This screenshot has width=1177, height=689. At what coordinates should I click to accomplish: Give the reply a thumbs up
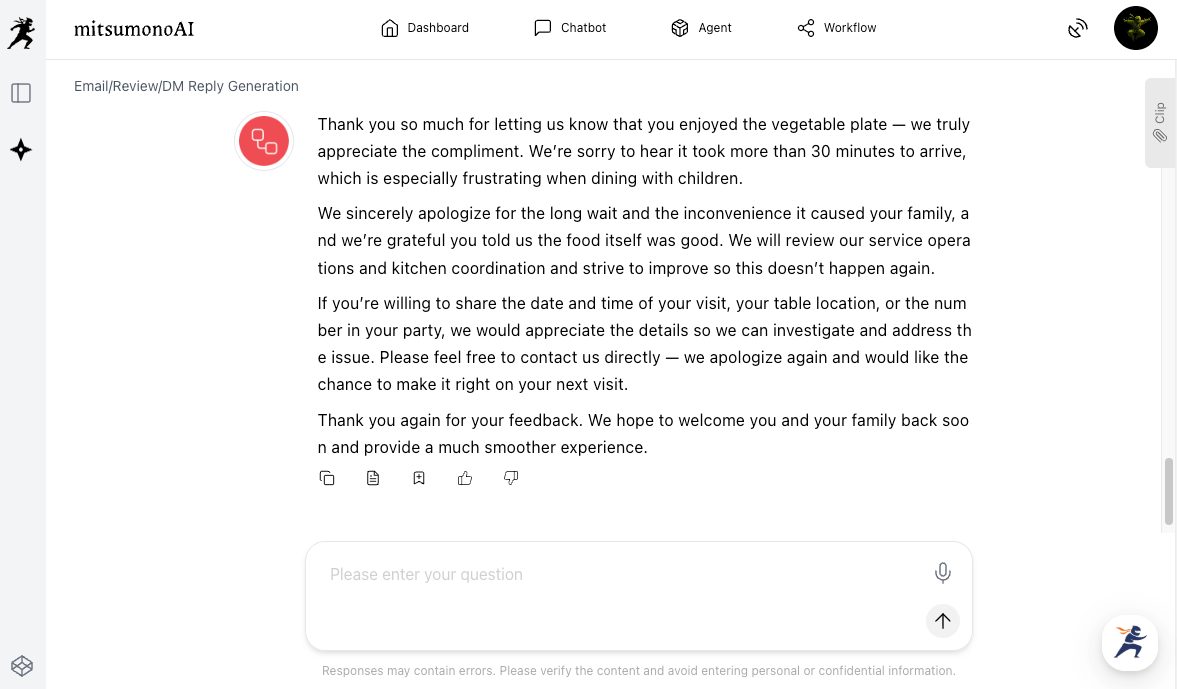pyautogui.click(x=465, y=478)
